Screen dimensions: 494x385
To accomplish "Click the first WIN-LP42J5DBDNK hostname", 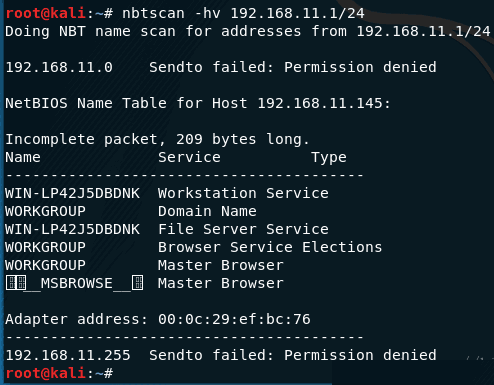I will [72, 193].
